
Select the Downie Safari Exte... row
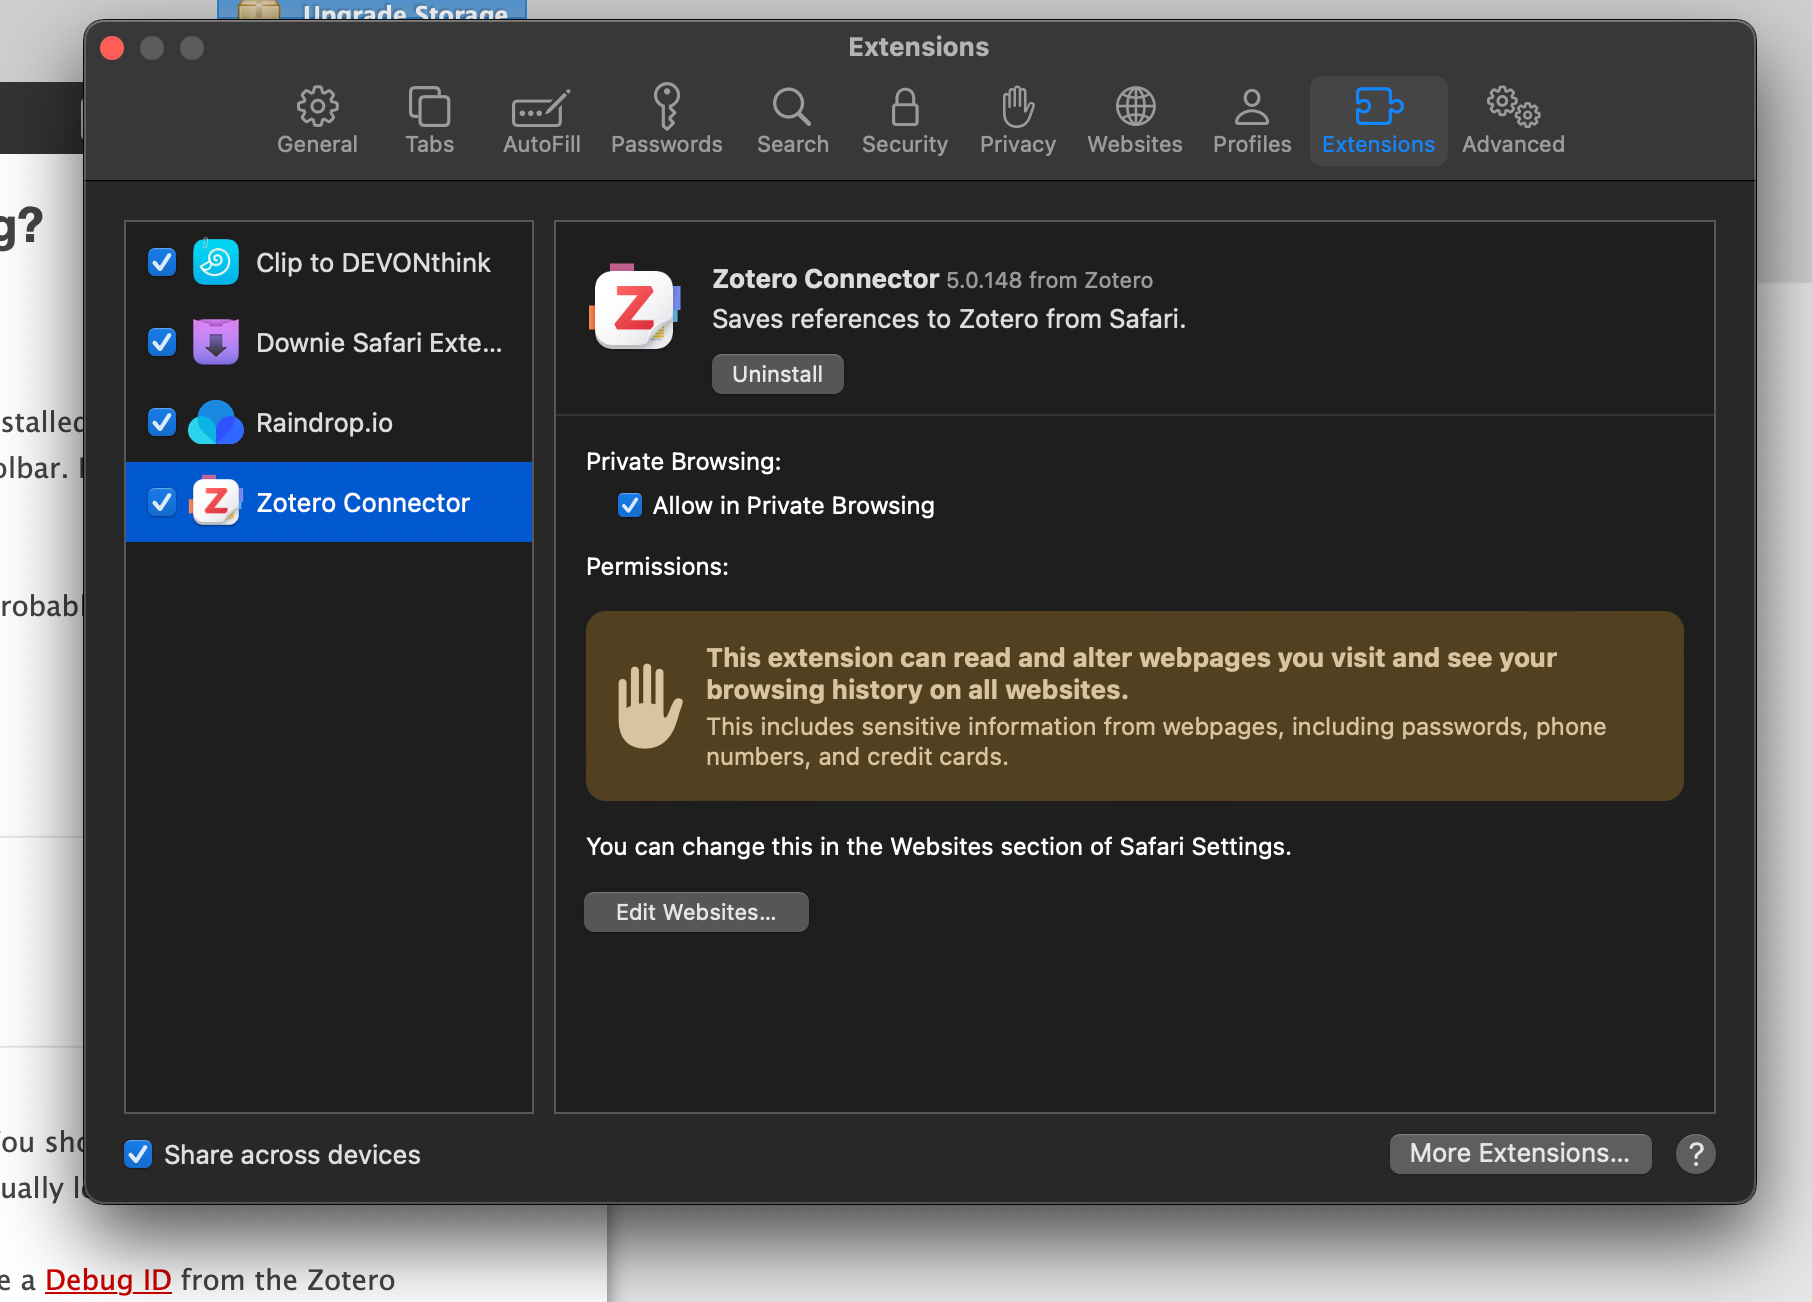coord(329,342)
